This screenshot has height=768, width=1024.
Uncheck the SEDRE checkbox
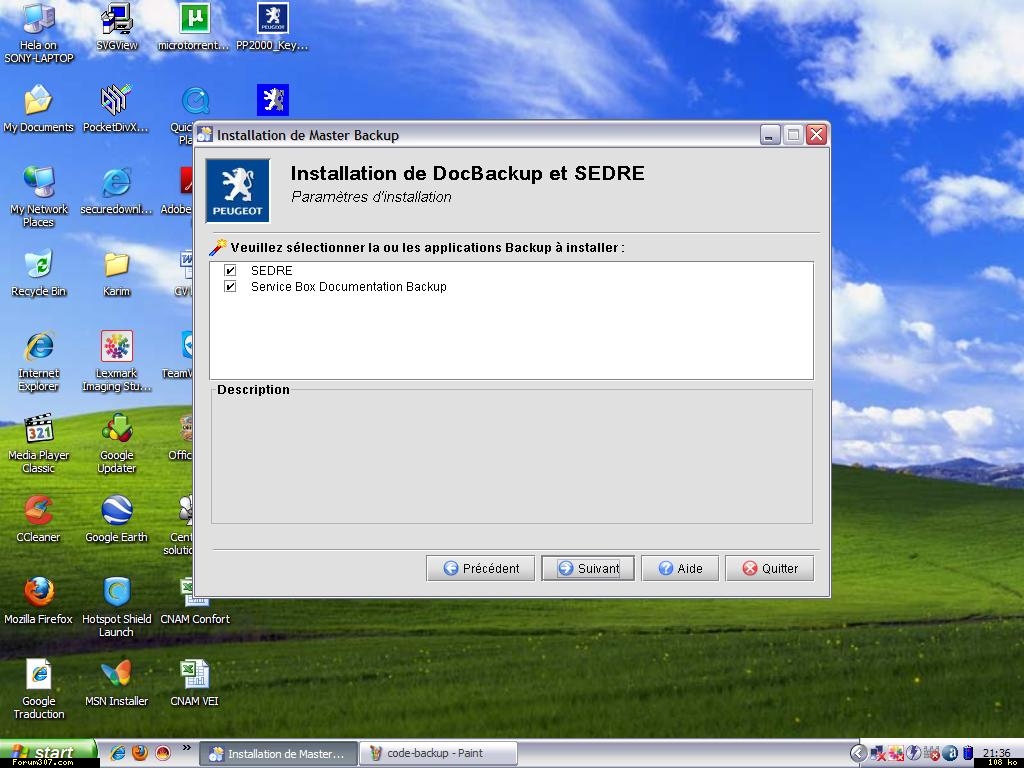(230, 270)
